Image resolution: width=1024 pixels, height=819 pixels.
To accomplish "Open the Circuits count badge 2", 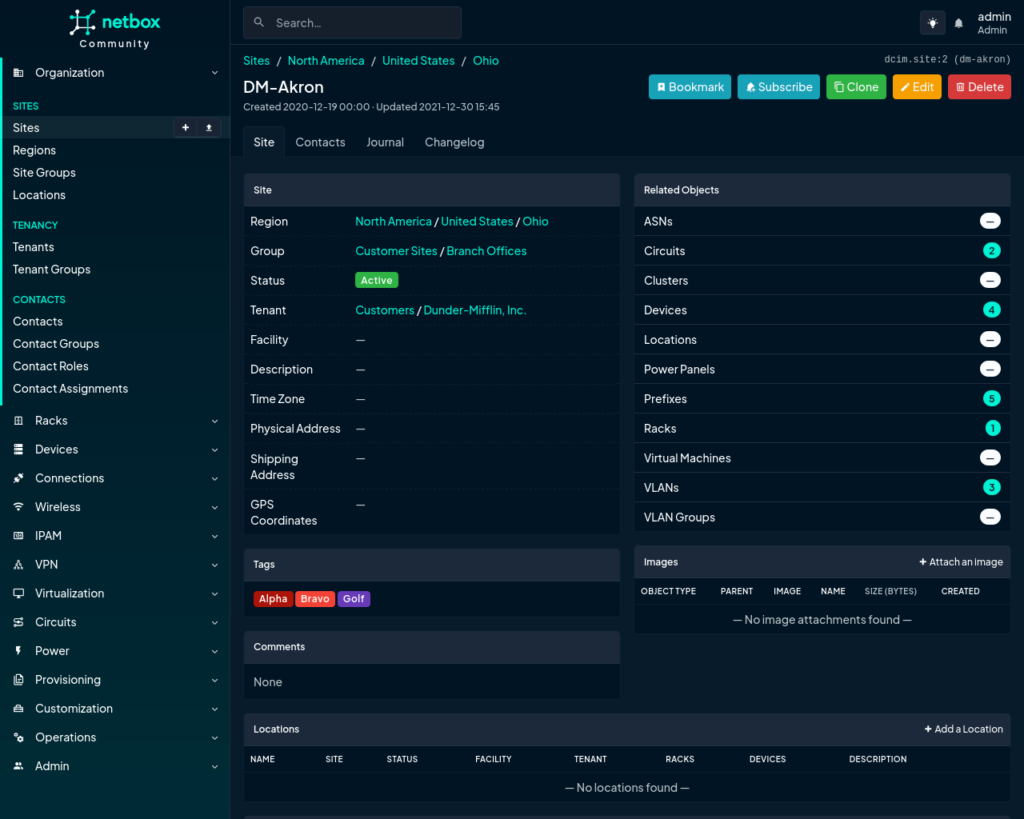I will [991, 251].
